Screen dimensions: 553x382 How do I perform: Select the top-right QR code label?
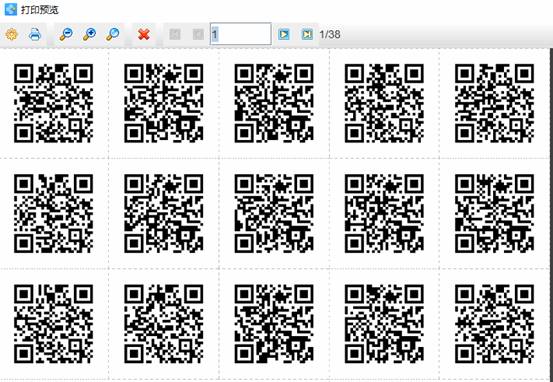pos(494,103)
